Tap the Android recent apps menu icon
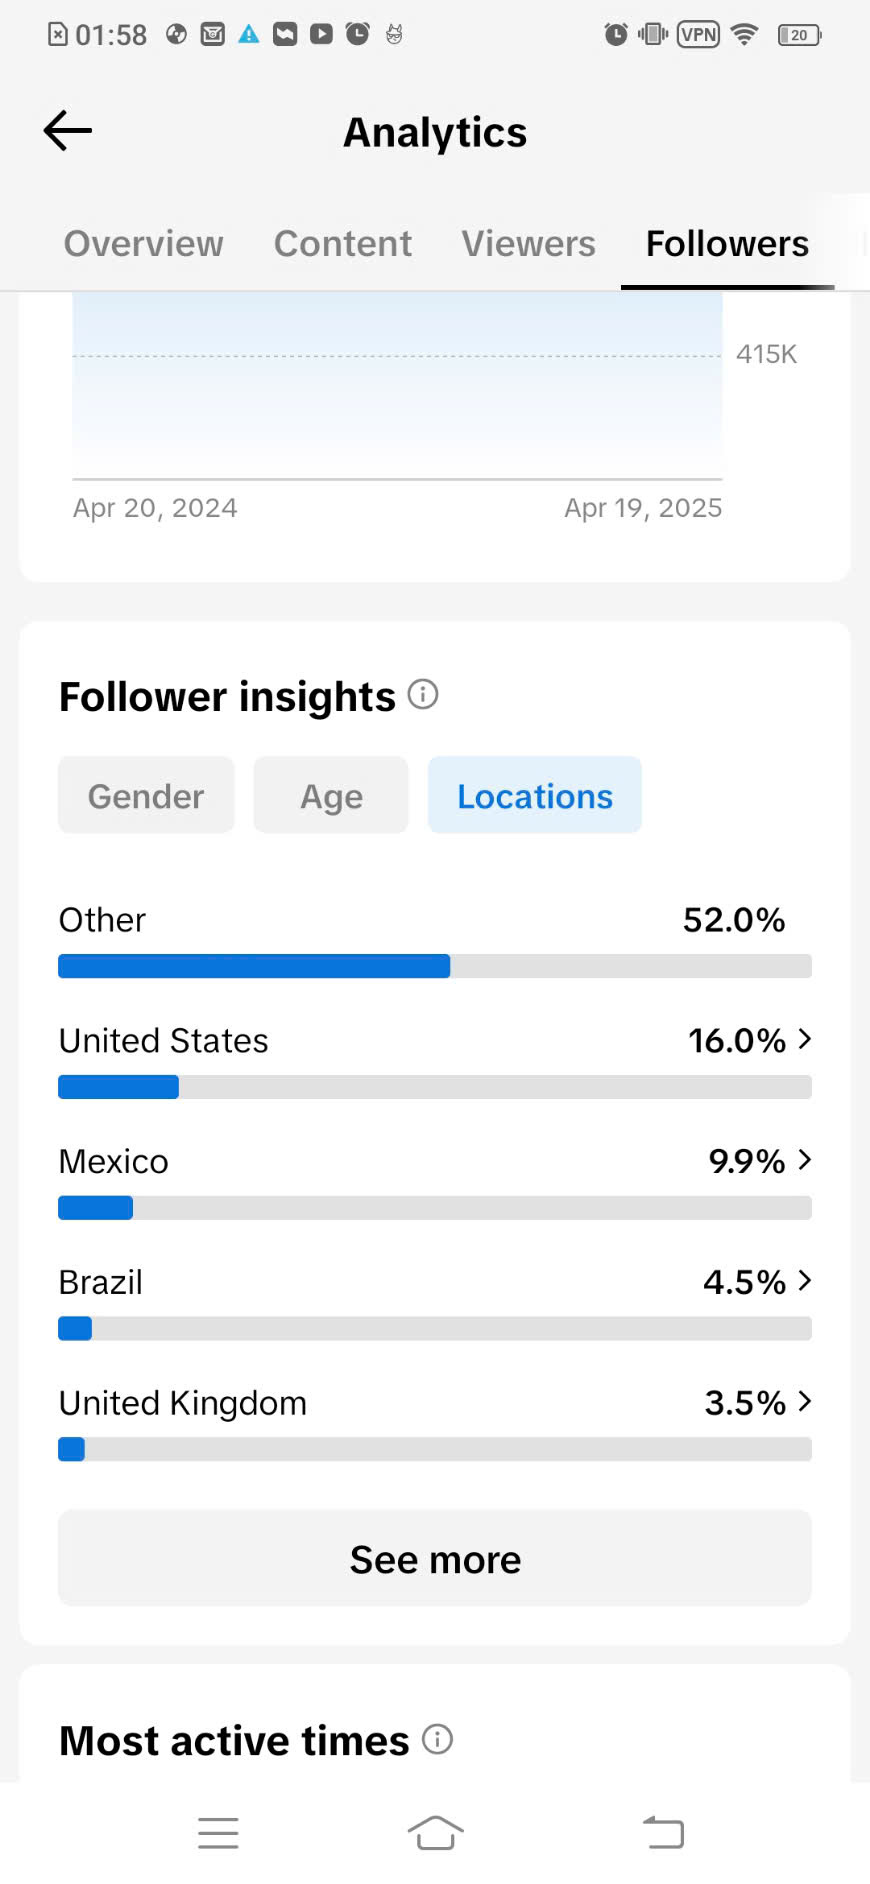 click(218, 1833)
